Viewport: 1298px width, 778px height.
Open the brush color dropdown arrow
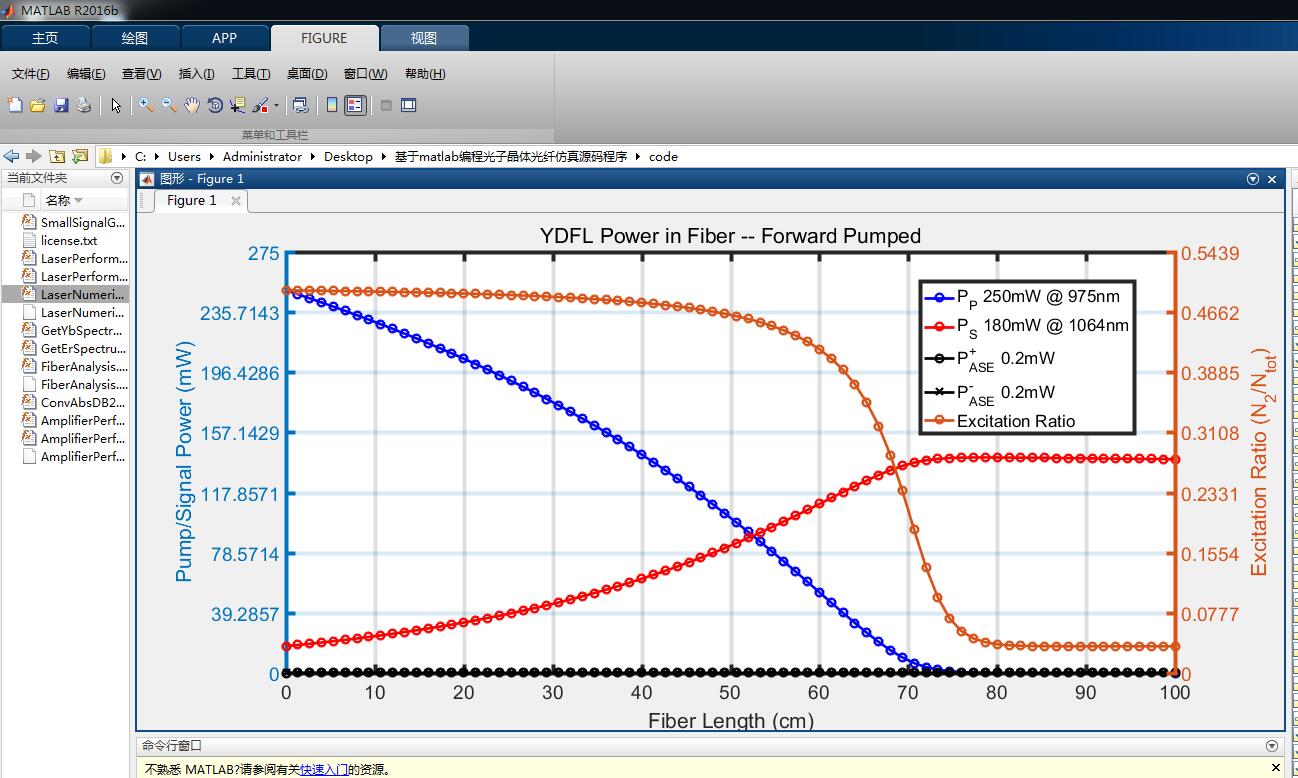pyautogui.click(x=276, y=106)
